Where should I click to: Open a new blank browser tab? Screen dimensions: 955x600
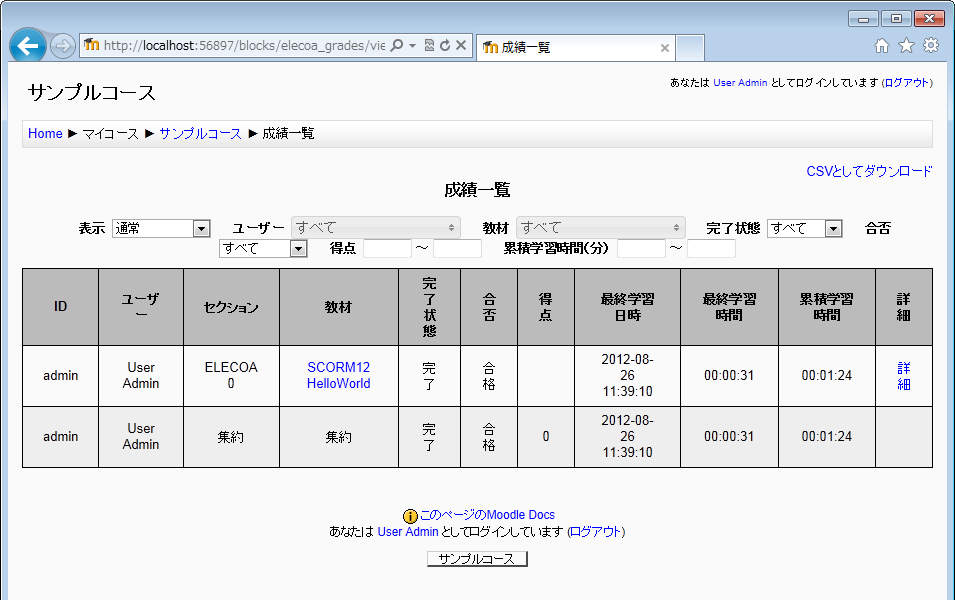(x=691, y=47)
